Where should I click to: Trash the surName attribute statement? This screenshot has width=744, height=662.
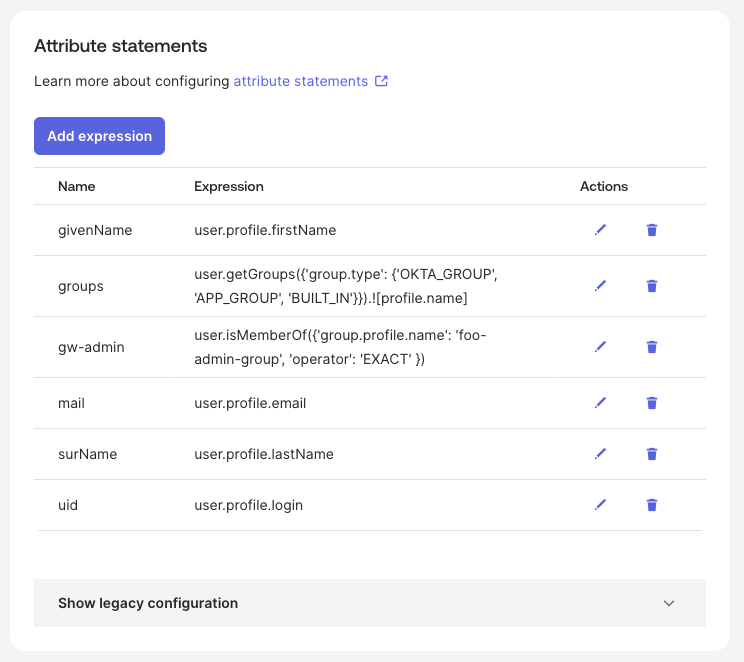[652, 454]
